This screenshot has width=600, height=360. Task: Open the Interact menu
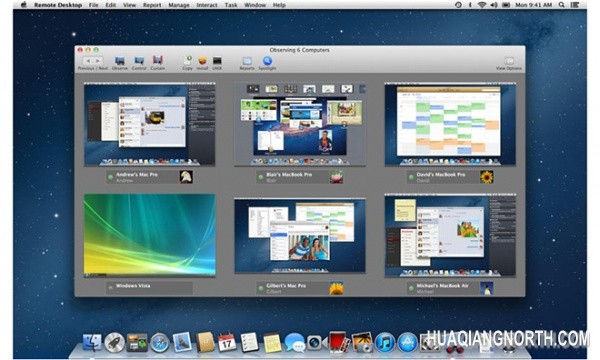pos(207,5)
